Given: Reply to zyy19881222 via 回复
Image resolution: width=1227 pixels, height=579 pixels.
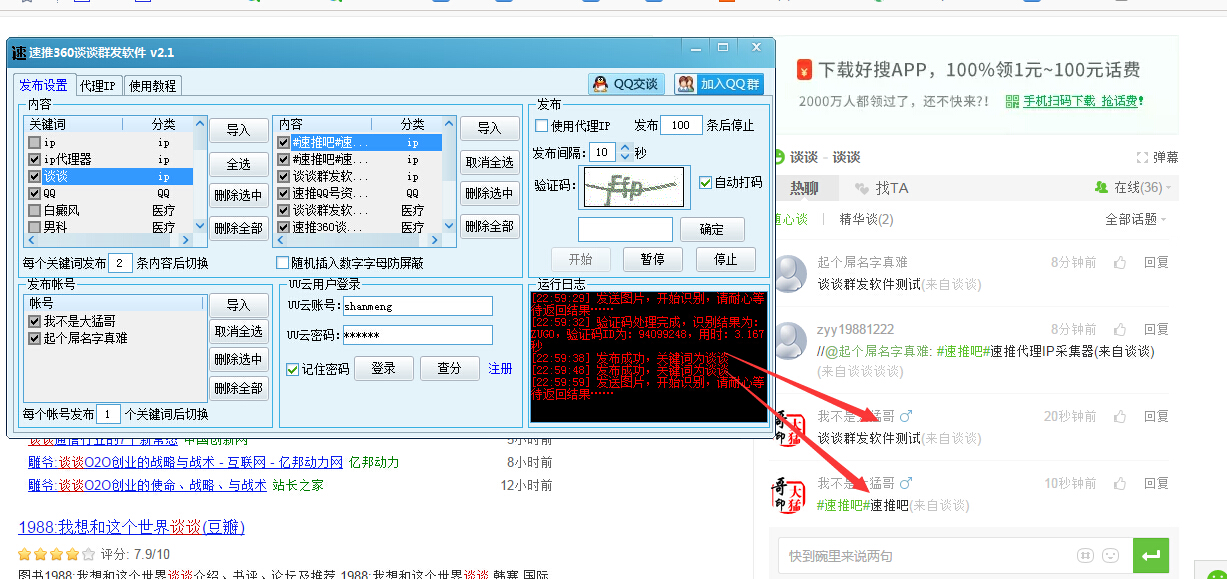Looking at the screenshot, I should [1156, 329].
